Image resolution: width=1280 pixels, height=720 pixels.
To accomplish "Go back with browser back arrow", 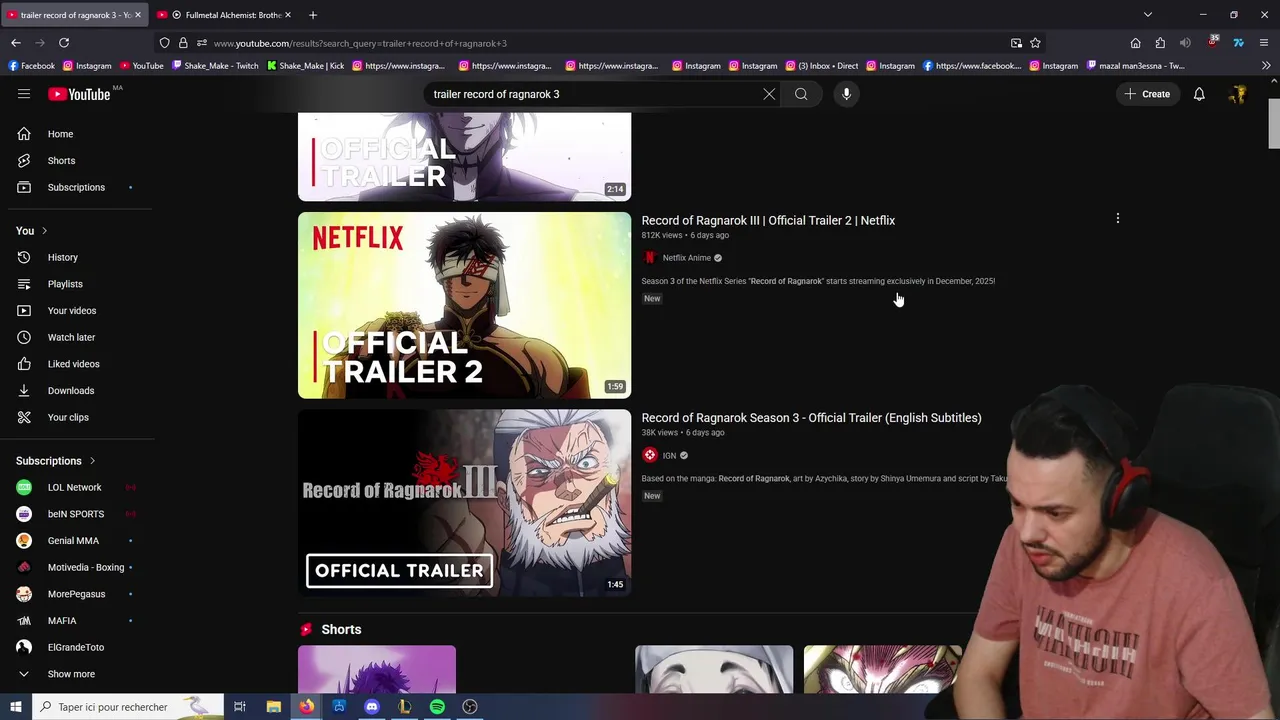I will coord(16,43).
